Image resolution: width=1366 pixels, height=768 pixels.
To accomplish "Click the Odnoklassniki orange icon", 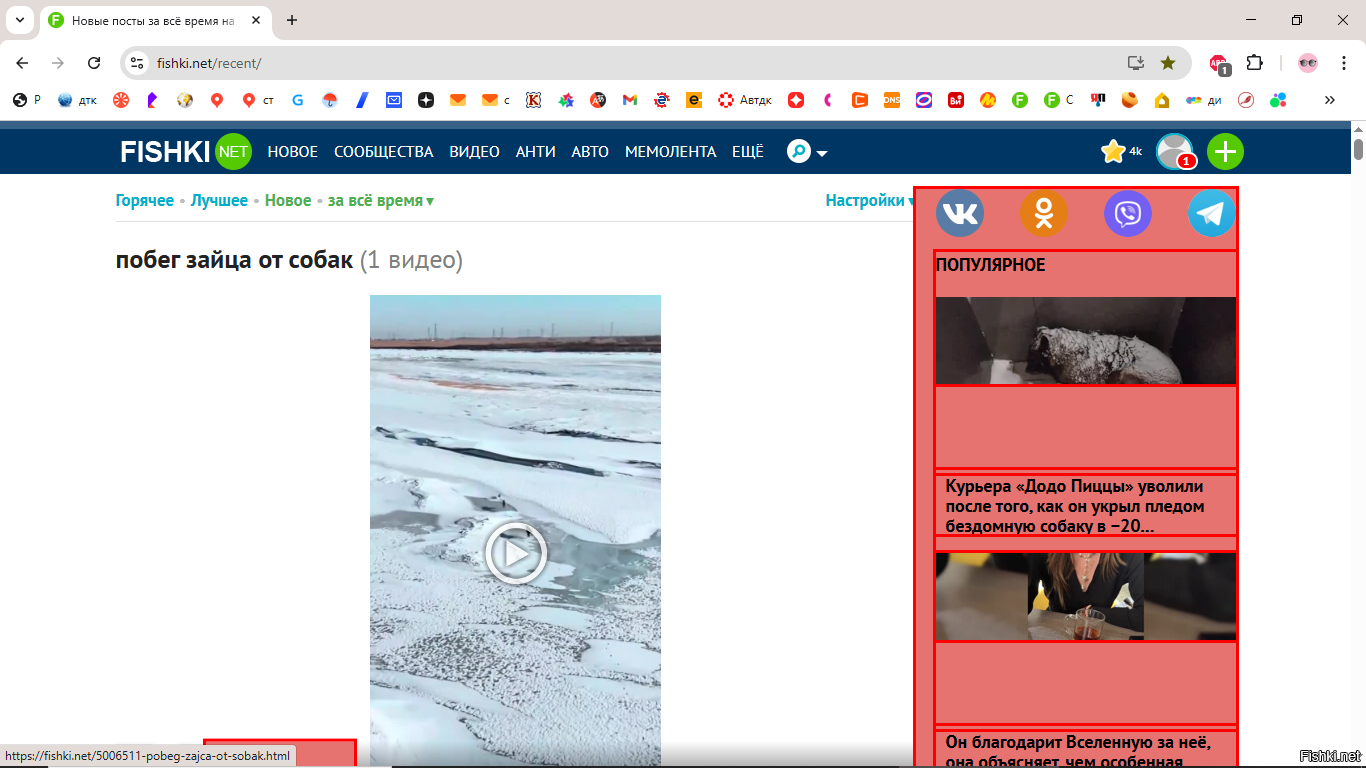I will pyautogui.click(x=1043, y=214).
